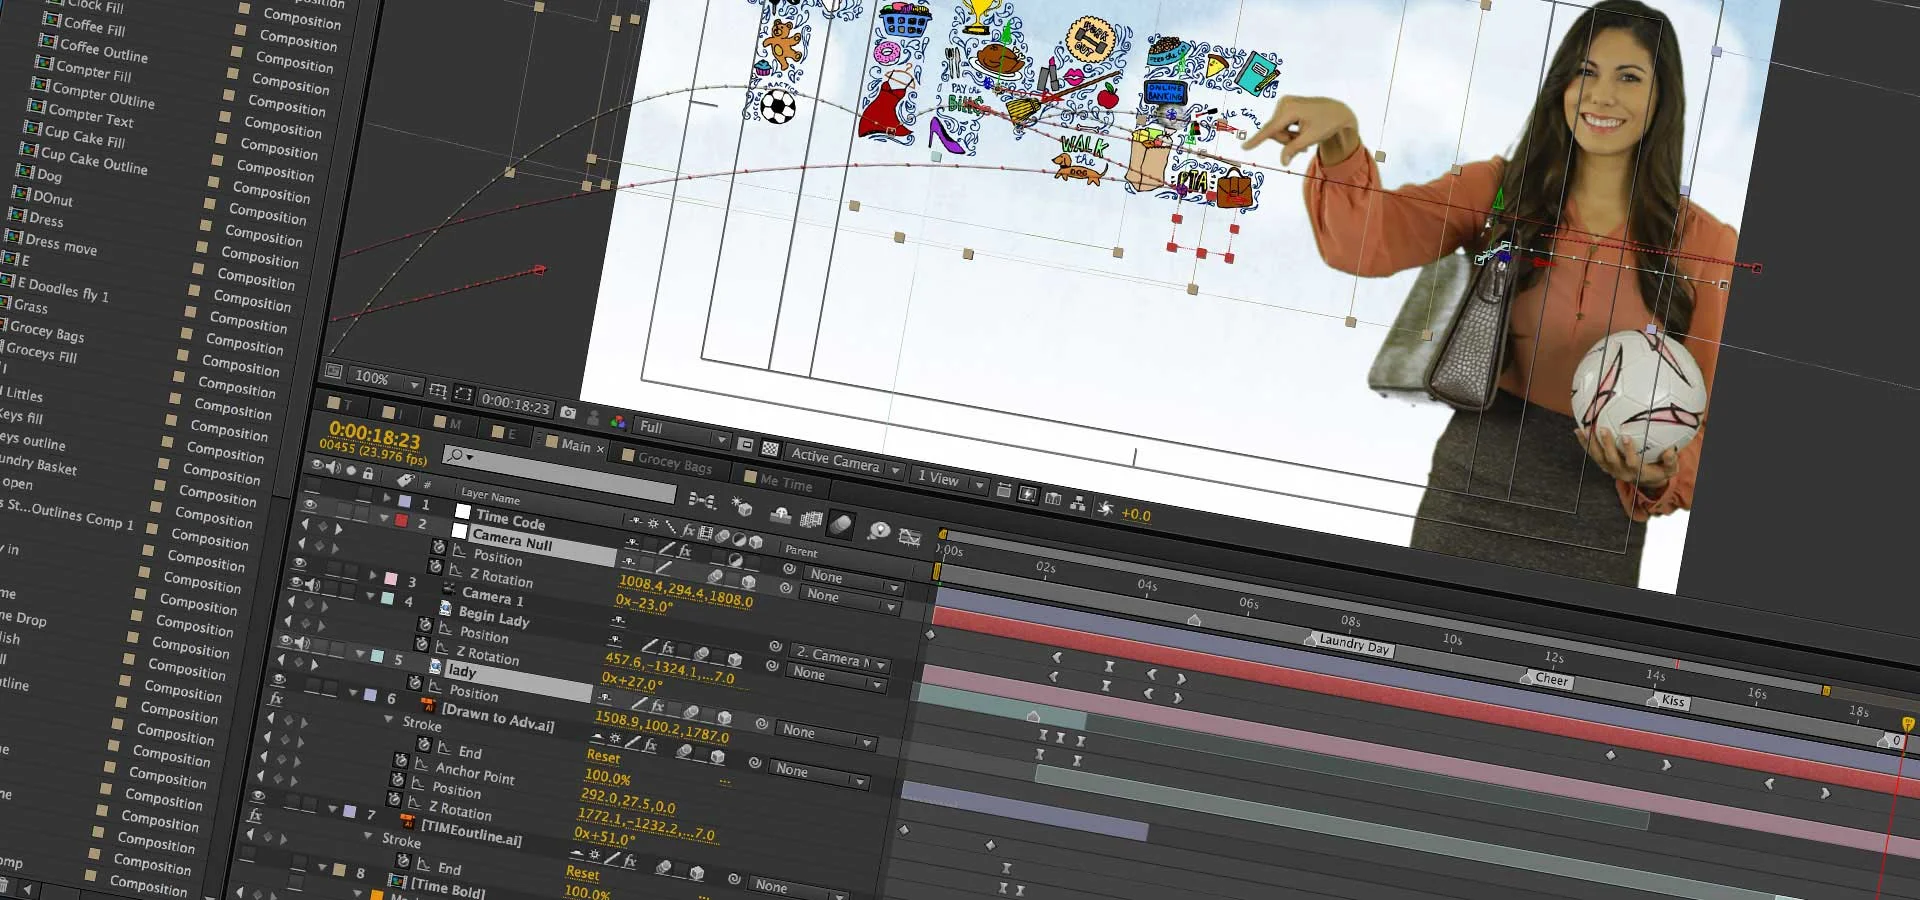The width and height of the screenshot is (1920, 900).
Task: Click the Show Last Snapshot person icon
Action: pos(593,417)
